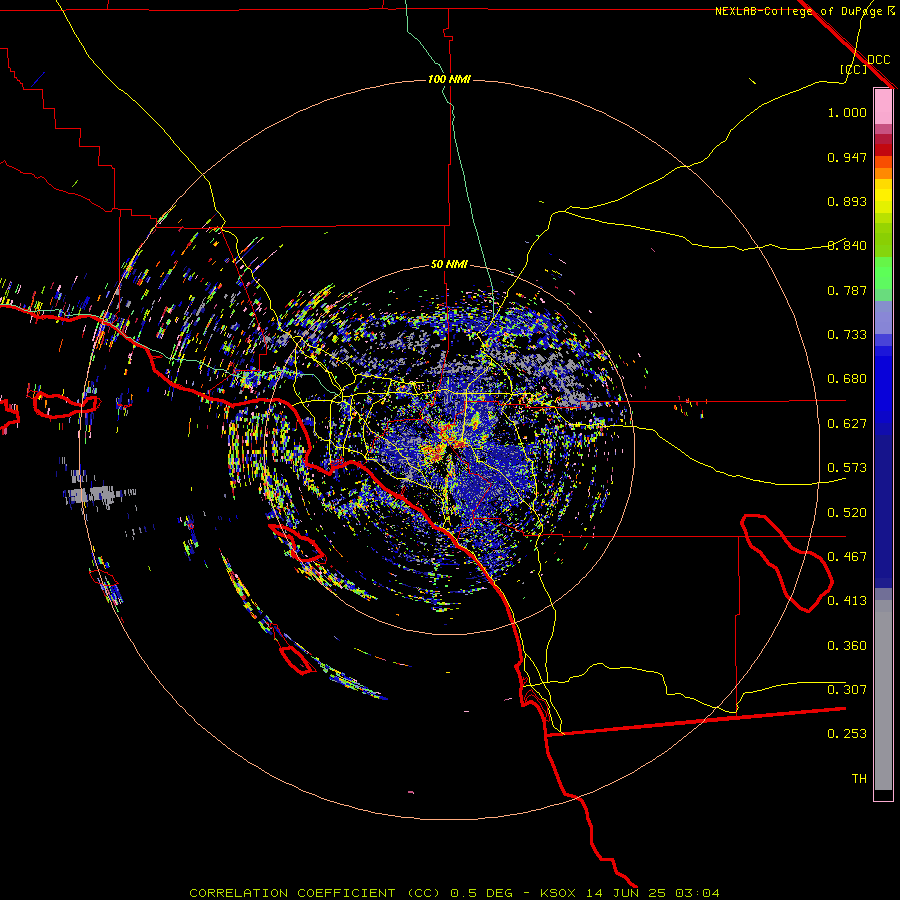Click the 0.573 legend value

coord(847,468)
